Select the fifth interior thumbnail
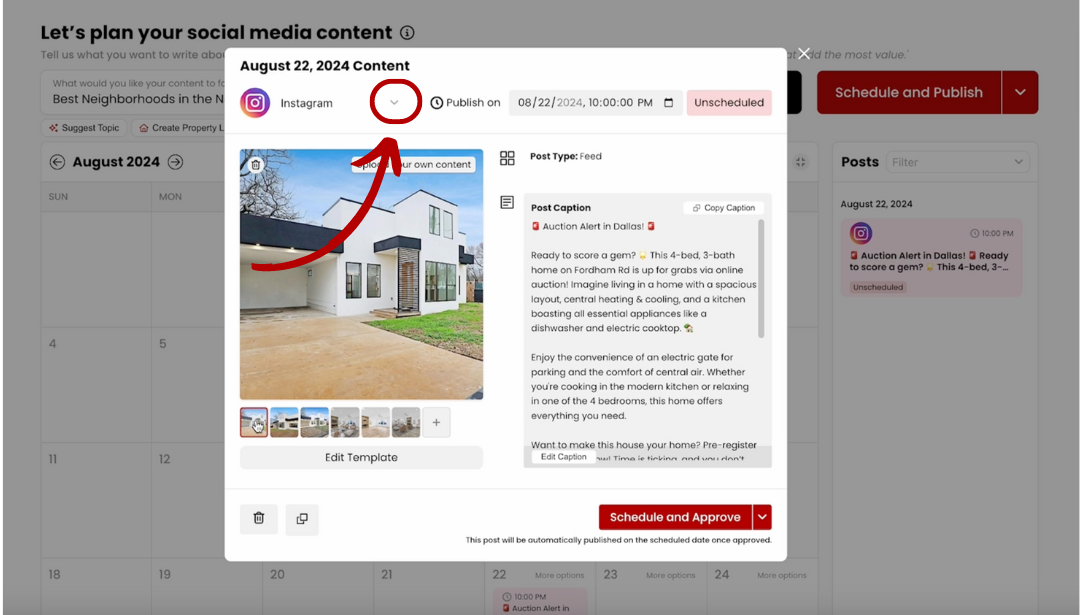This screenshot has height=615, width=1080. pyautogui.click(x=375, y=422)
